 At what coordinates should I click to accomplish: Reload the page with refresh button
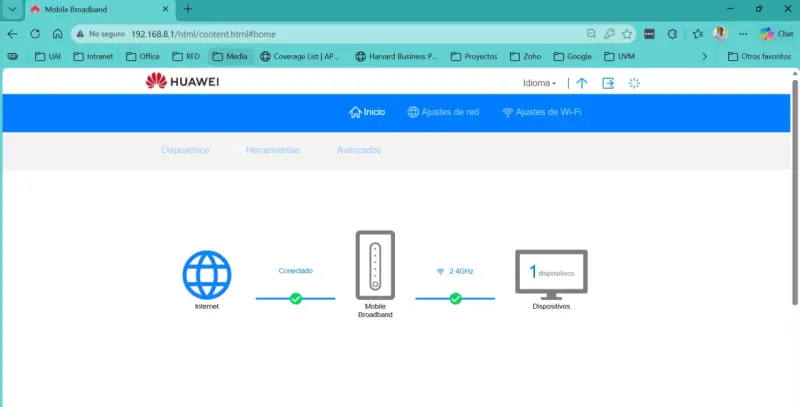click(x=35, y=34)
